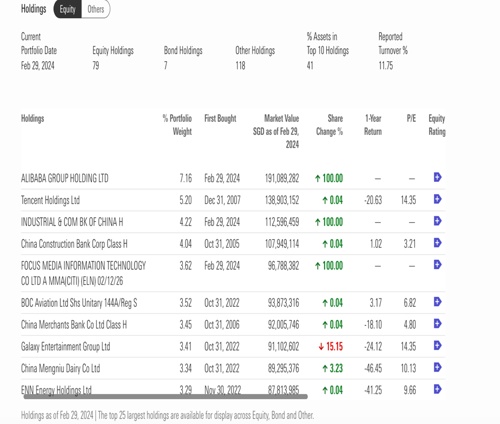Image resolution: width=500 pixels, height=424 pixels.
Task: Sort by Market Value SGD column header
Action: pos(276,131)
